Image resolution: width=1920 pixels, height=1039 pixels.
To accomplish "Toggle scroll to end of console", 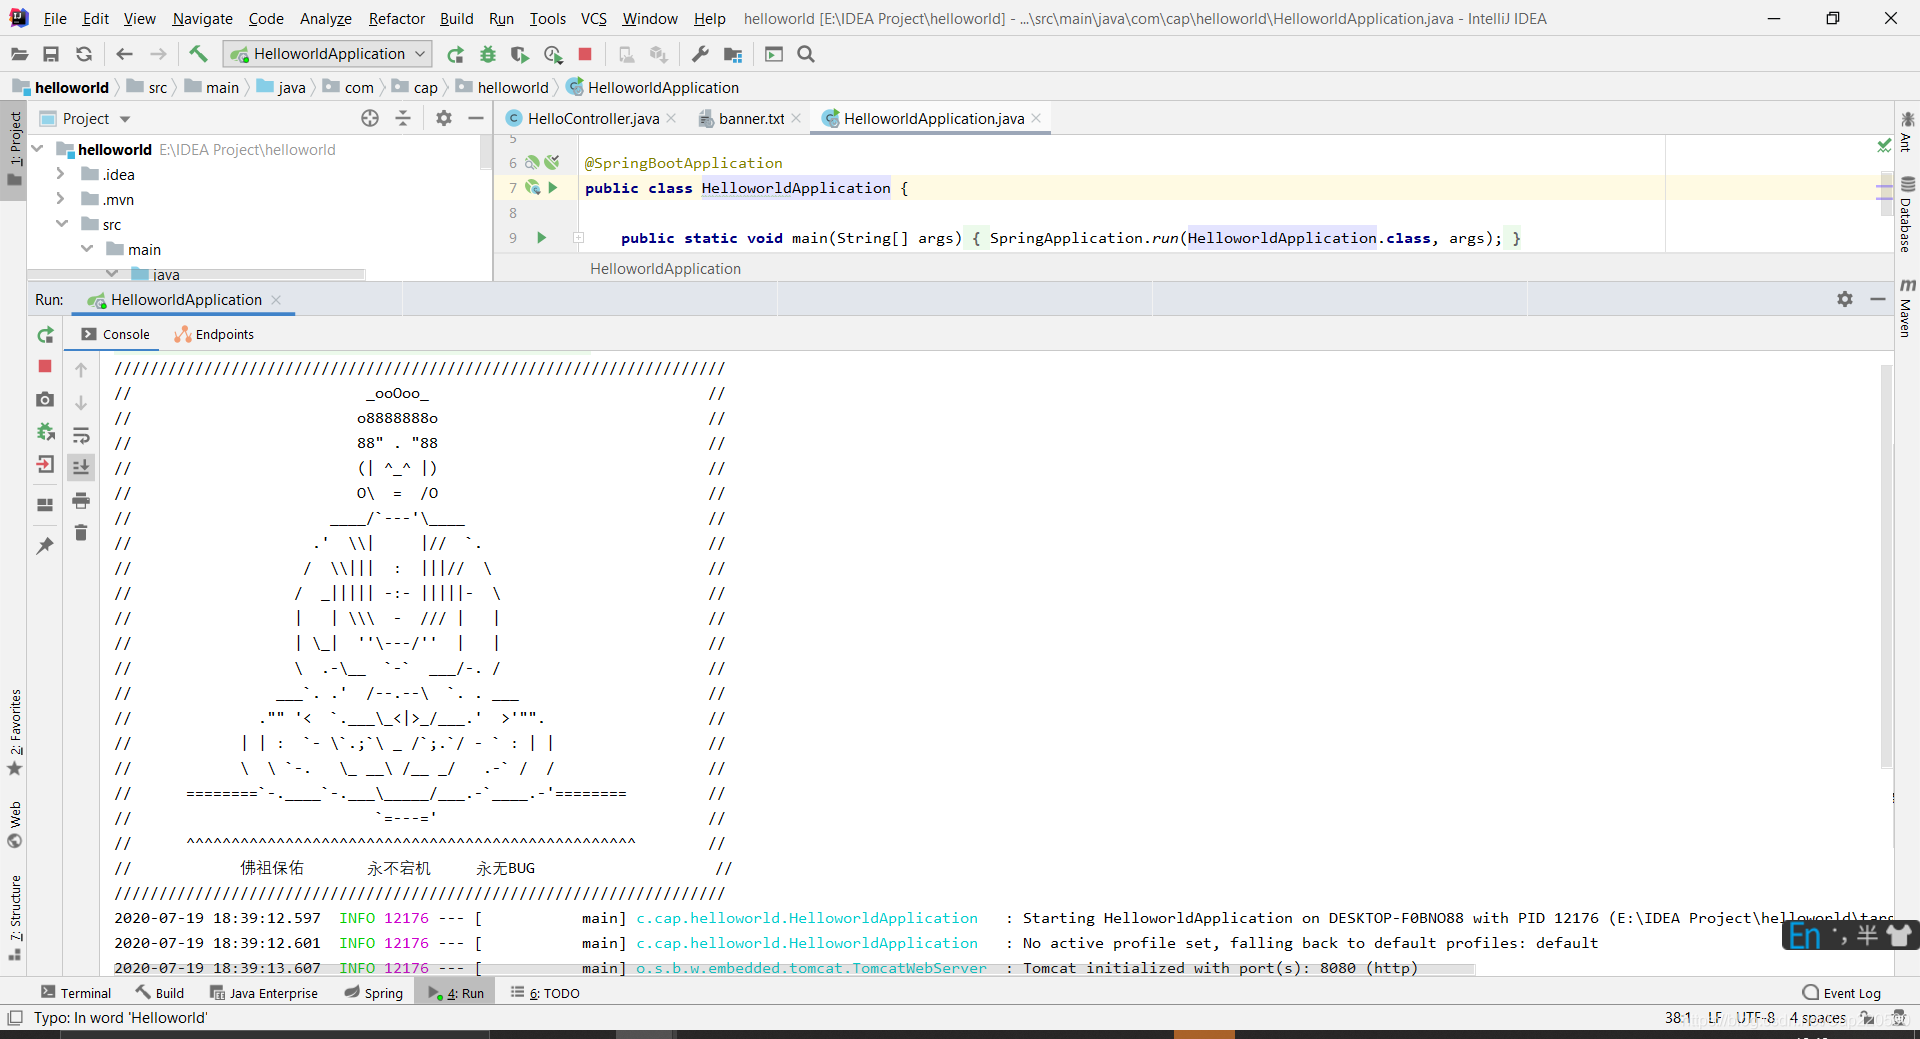I will [81, 467].
